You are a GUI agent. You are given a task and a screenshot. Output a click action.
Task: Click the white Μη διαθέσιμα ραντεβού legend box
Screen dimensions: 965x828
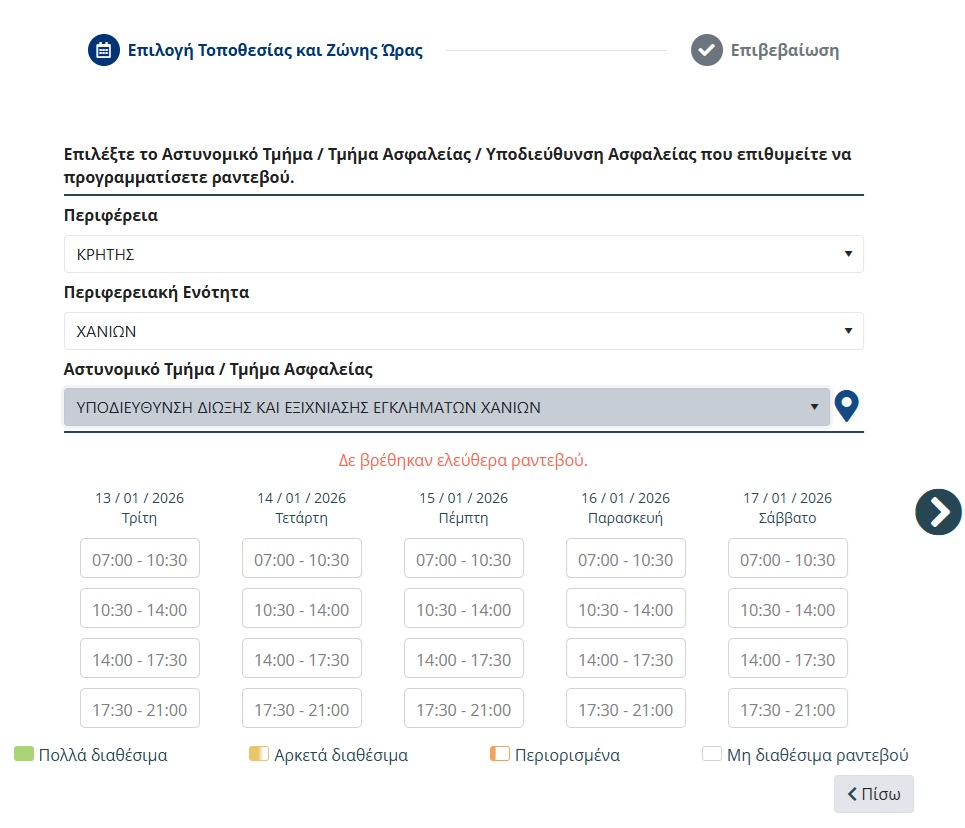[712, 754]
